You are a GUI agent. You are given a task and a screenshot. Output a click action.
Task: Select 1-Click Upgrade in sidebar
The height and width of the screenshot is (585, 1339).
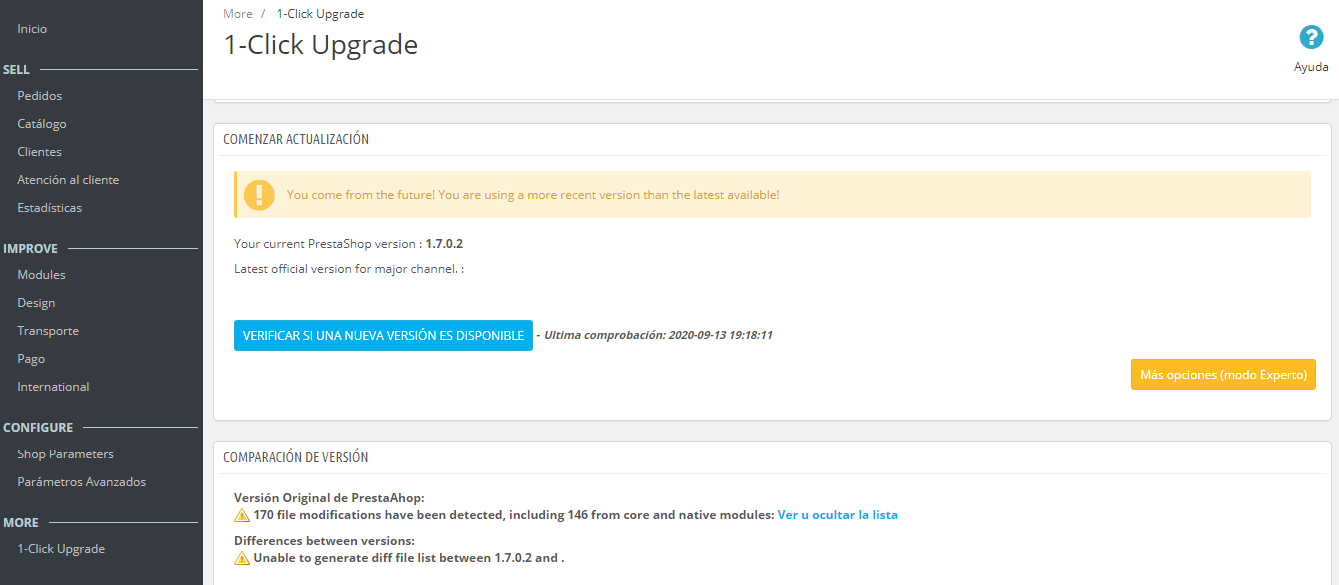(61, 549)
